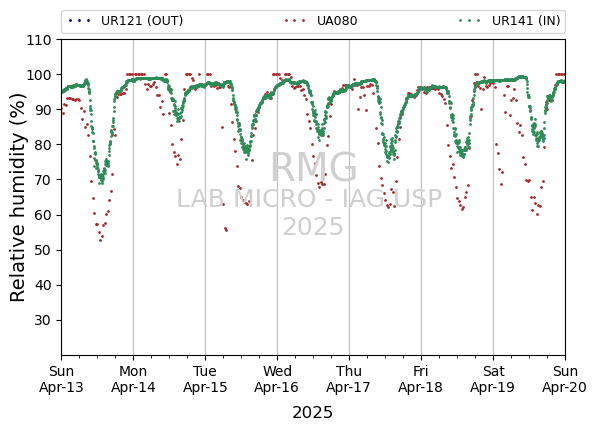
Task: Click the Sun Apr-20 axis label
Action: click(x=565, y=379)
